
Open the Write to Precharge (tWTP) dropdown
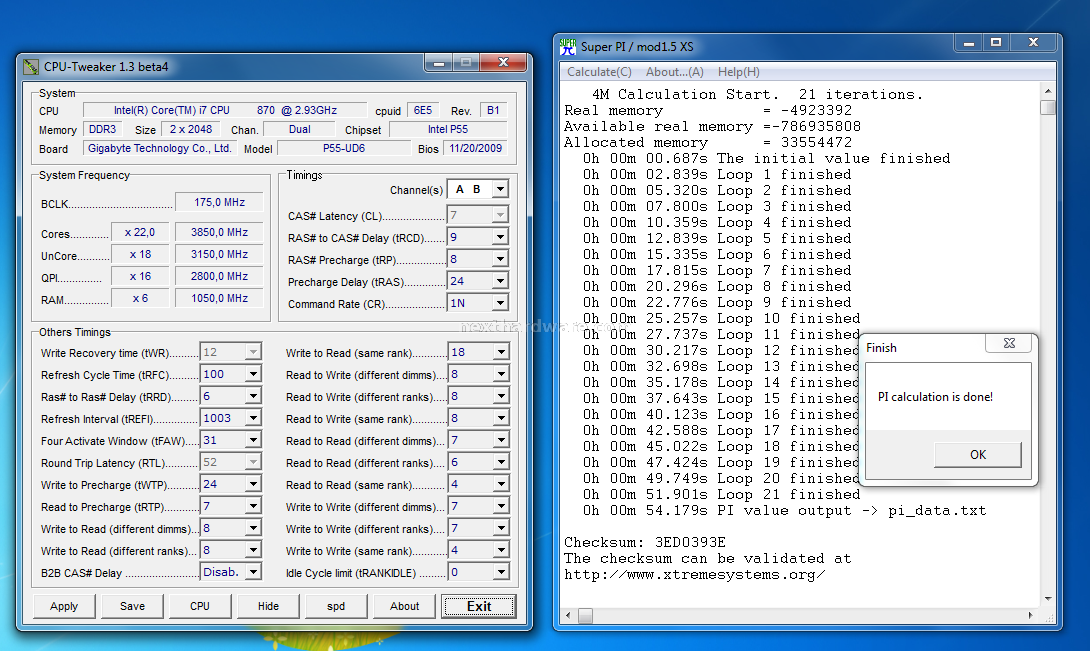(253, 484)
